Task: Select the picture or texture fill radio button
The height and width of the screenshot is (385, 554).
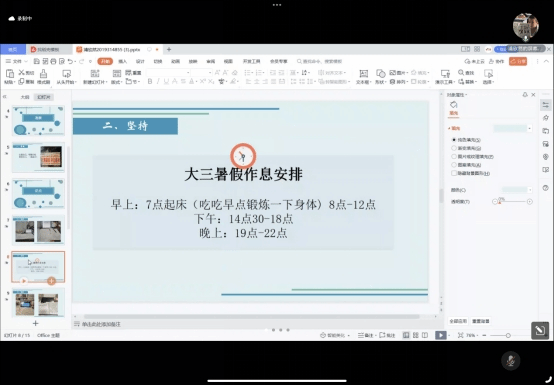Action: click(x=454, y=156)
